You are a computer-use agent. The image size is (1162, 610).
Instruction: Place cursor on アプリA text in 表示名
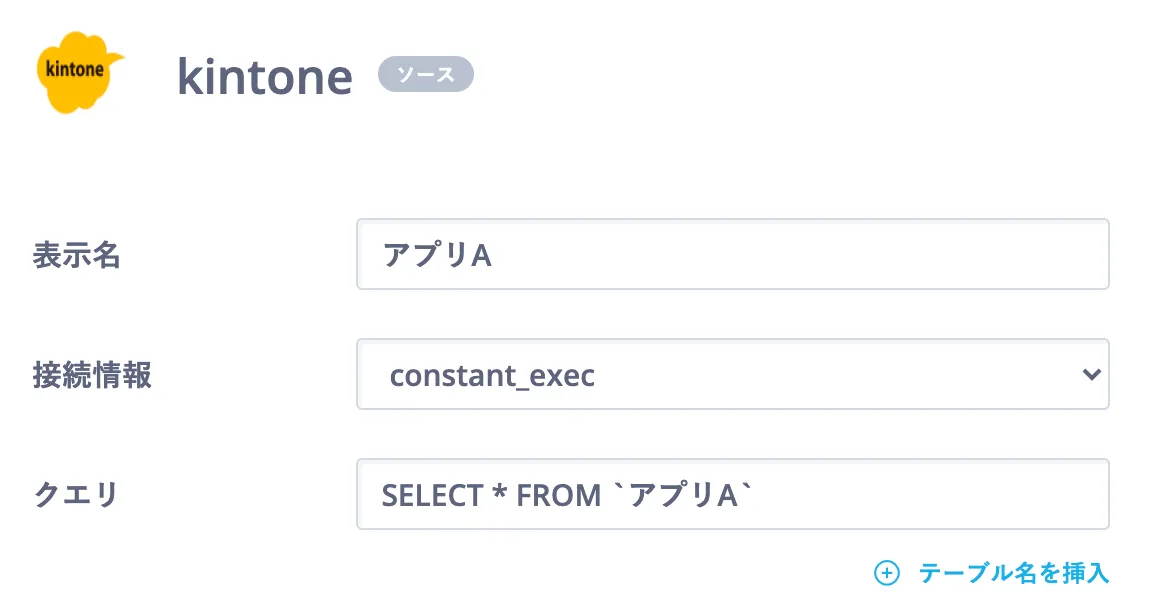[438, 255]
